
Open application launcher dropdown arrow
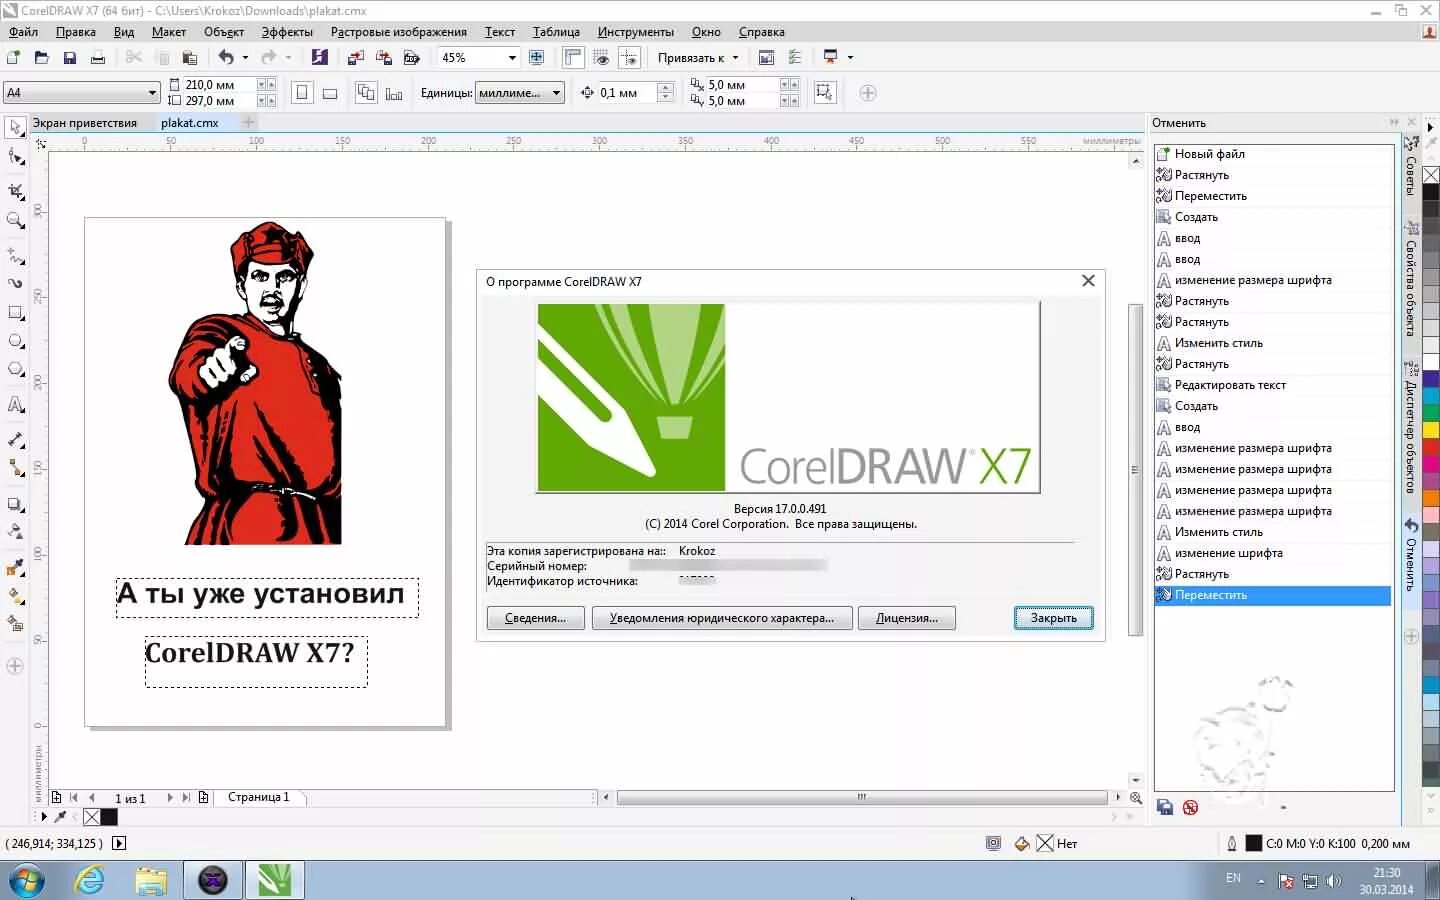pyautogui.click(x=850, y=57)
